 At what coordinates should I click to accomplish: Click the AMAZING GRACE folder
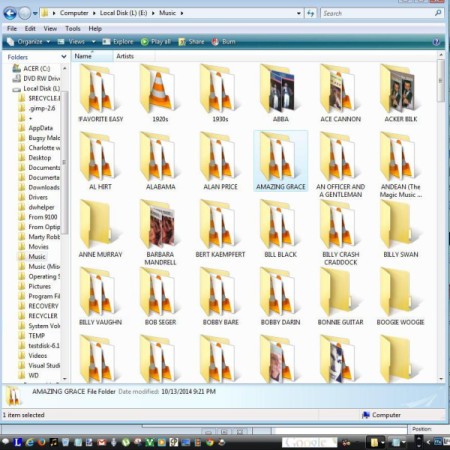[x=281, y=161]
